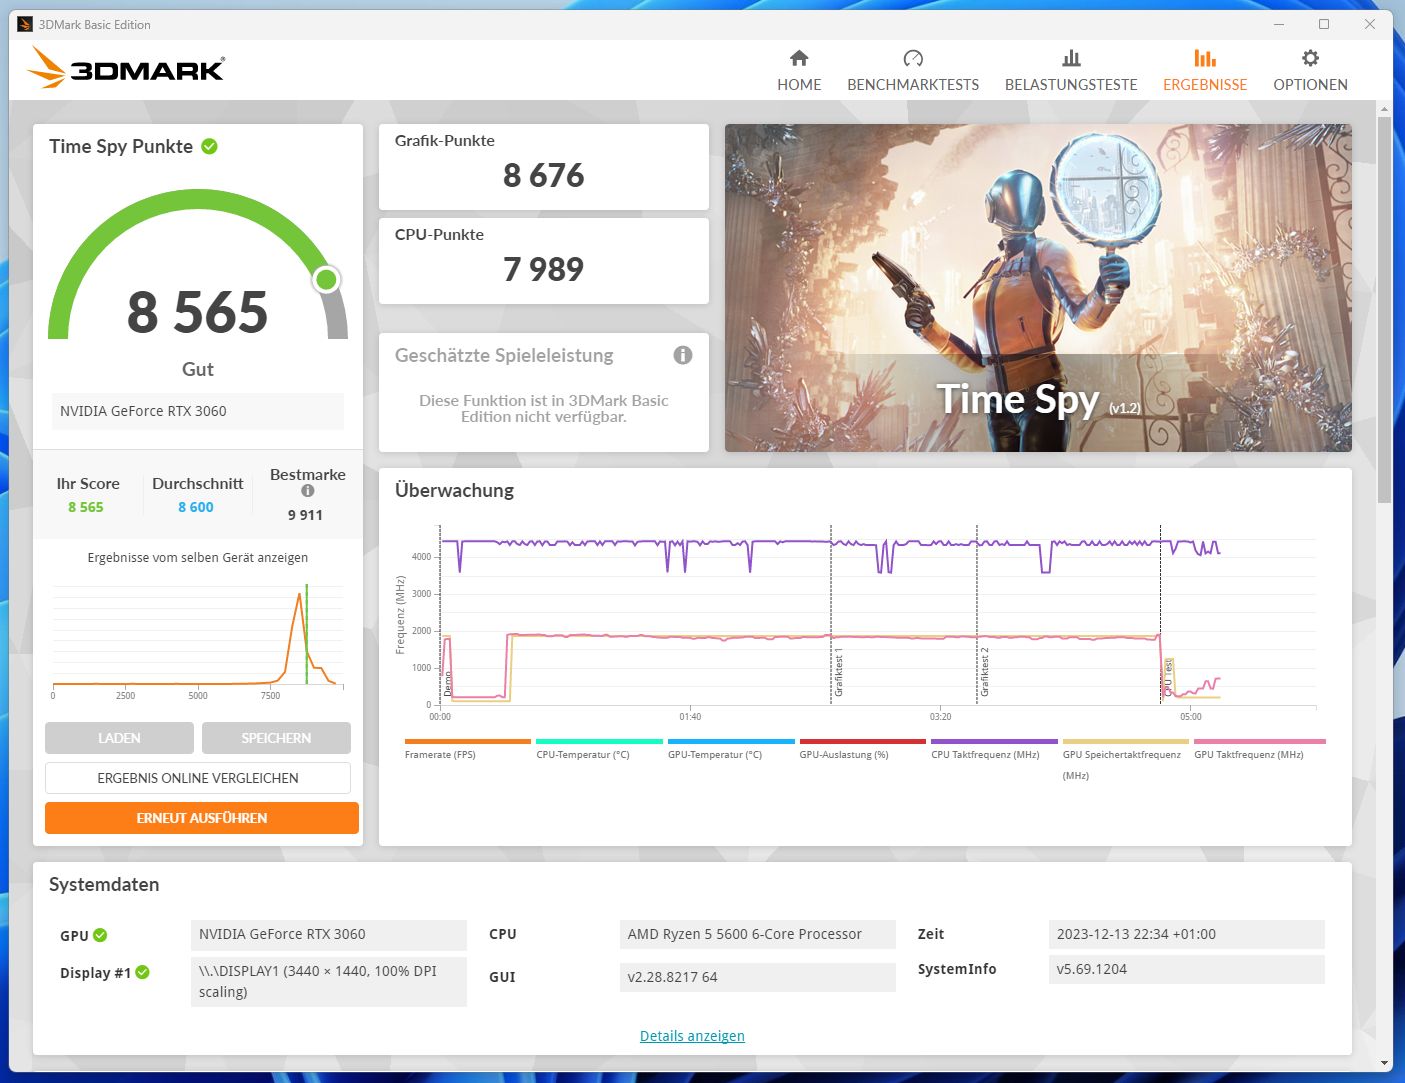Click the Grafiktest 2 marker in the chart
The height and width of the screenshot is (1083, 1405).
pyautogui.click(x=984, y=672)
